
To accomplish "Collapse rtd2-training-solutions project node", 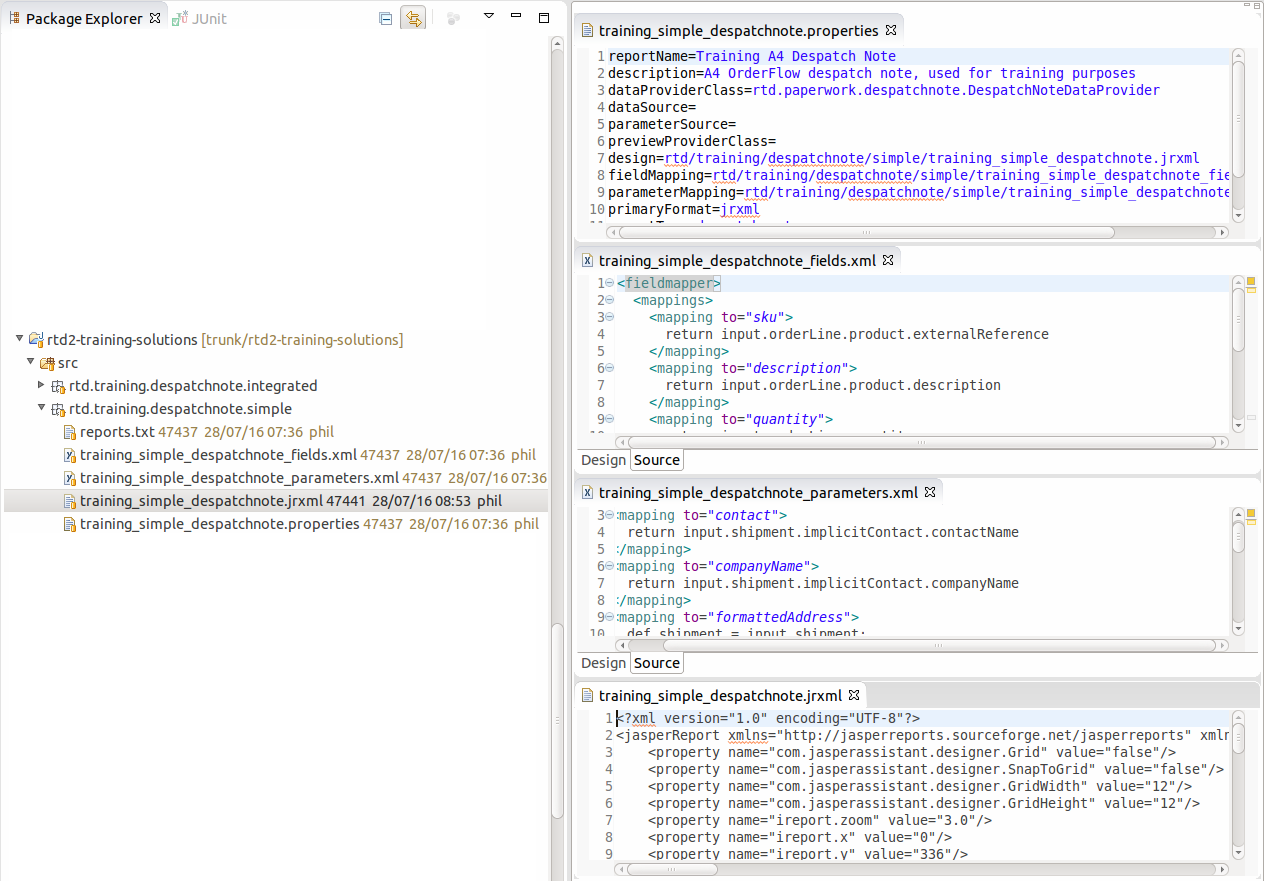I will click(x=18, y=339).
